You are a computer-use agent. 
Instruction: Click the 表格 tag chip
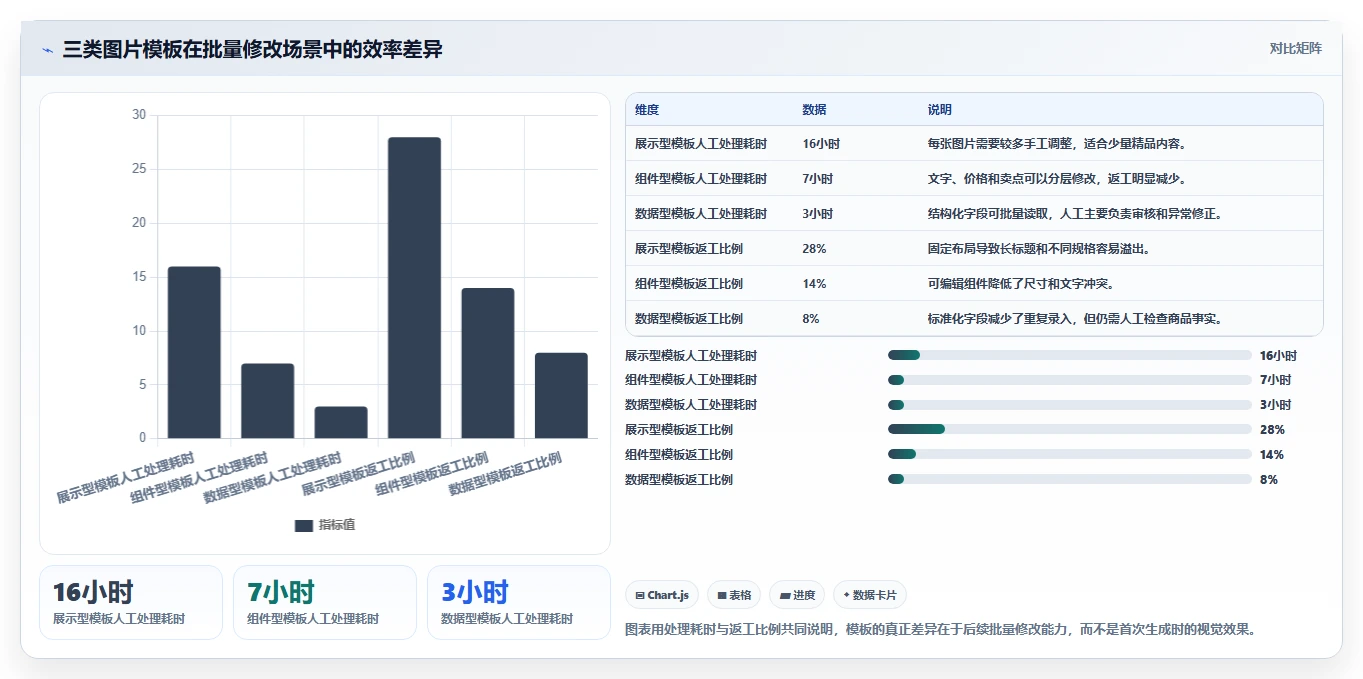(734, 595)
